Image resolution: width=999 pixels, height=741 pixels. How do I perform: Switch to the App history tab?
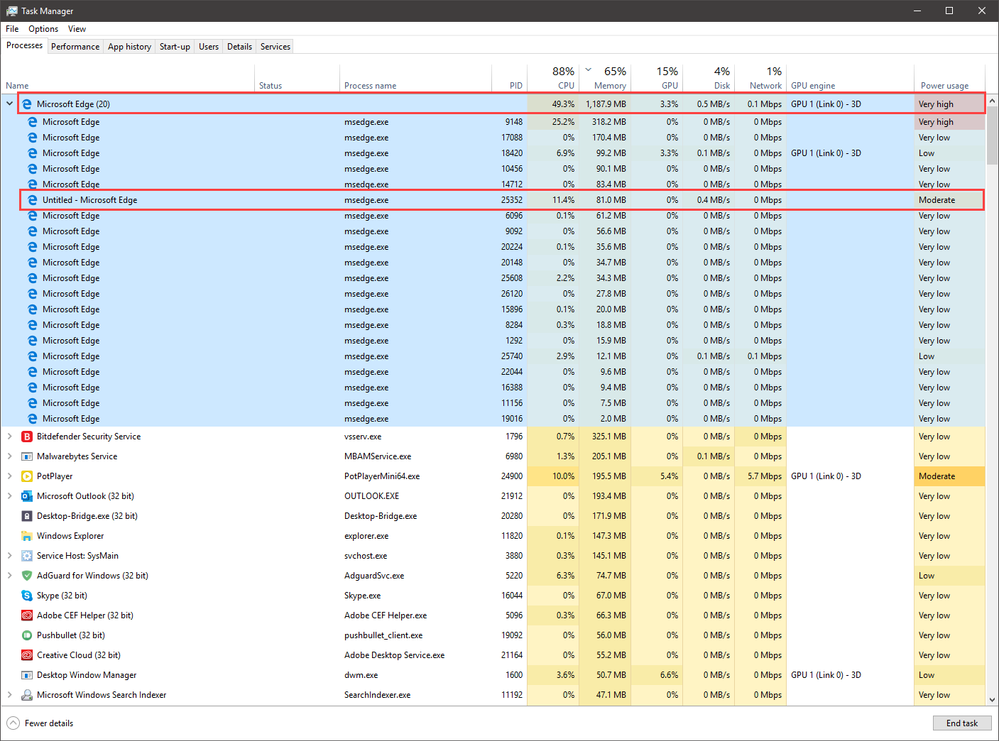[x=129, y=47]
